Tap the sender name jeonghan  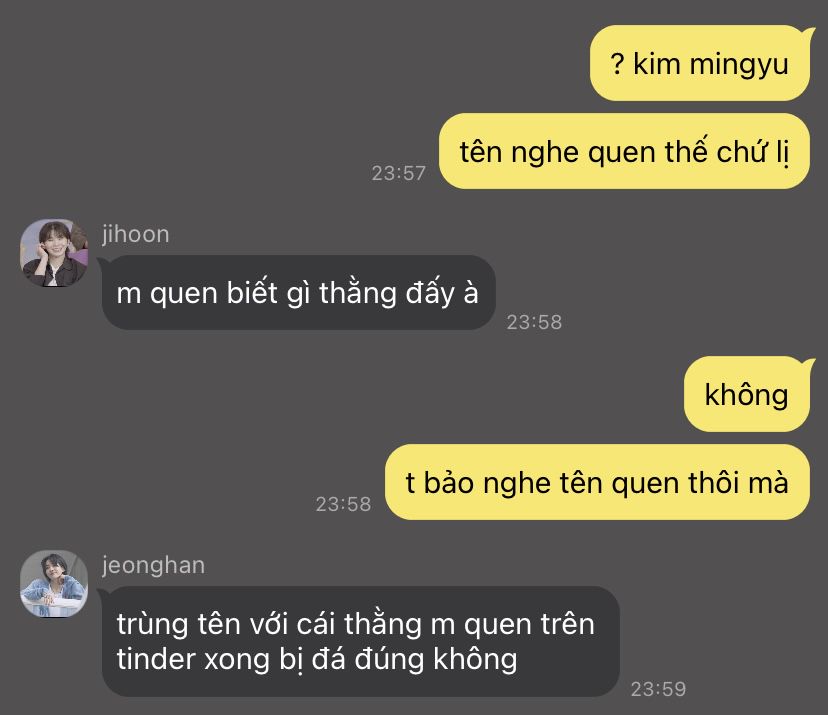pos(154,565)
